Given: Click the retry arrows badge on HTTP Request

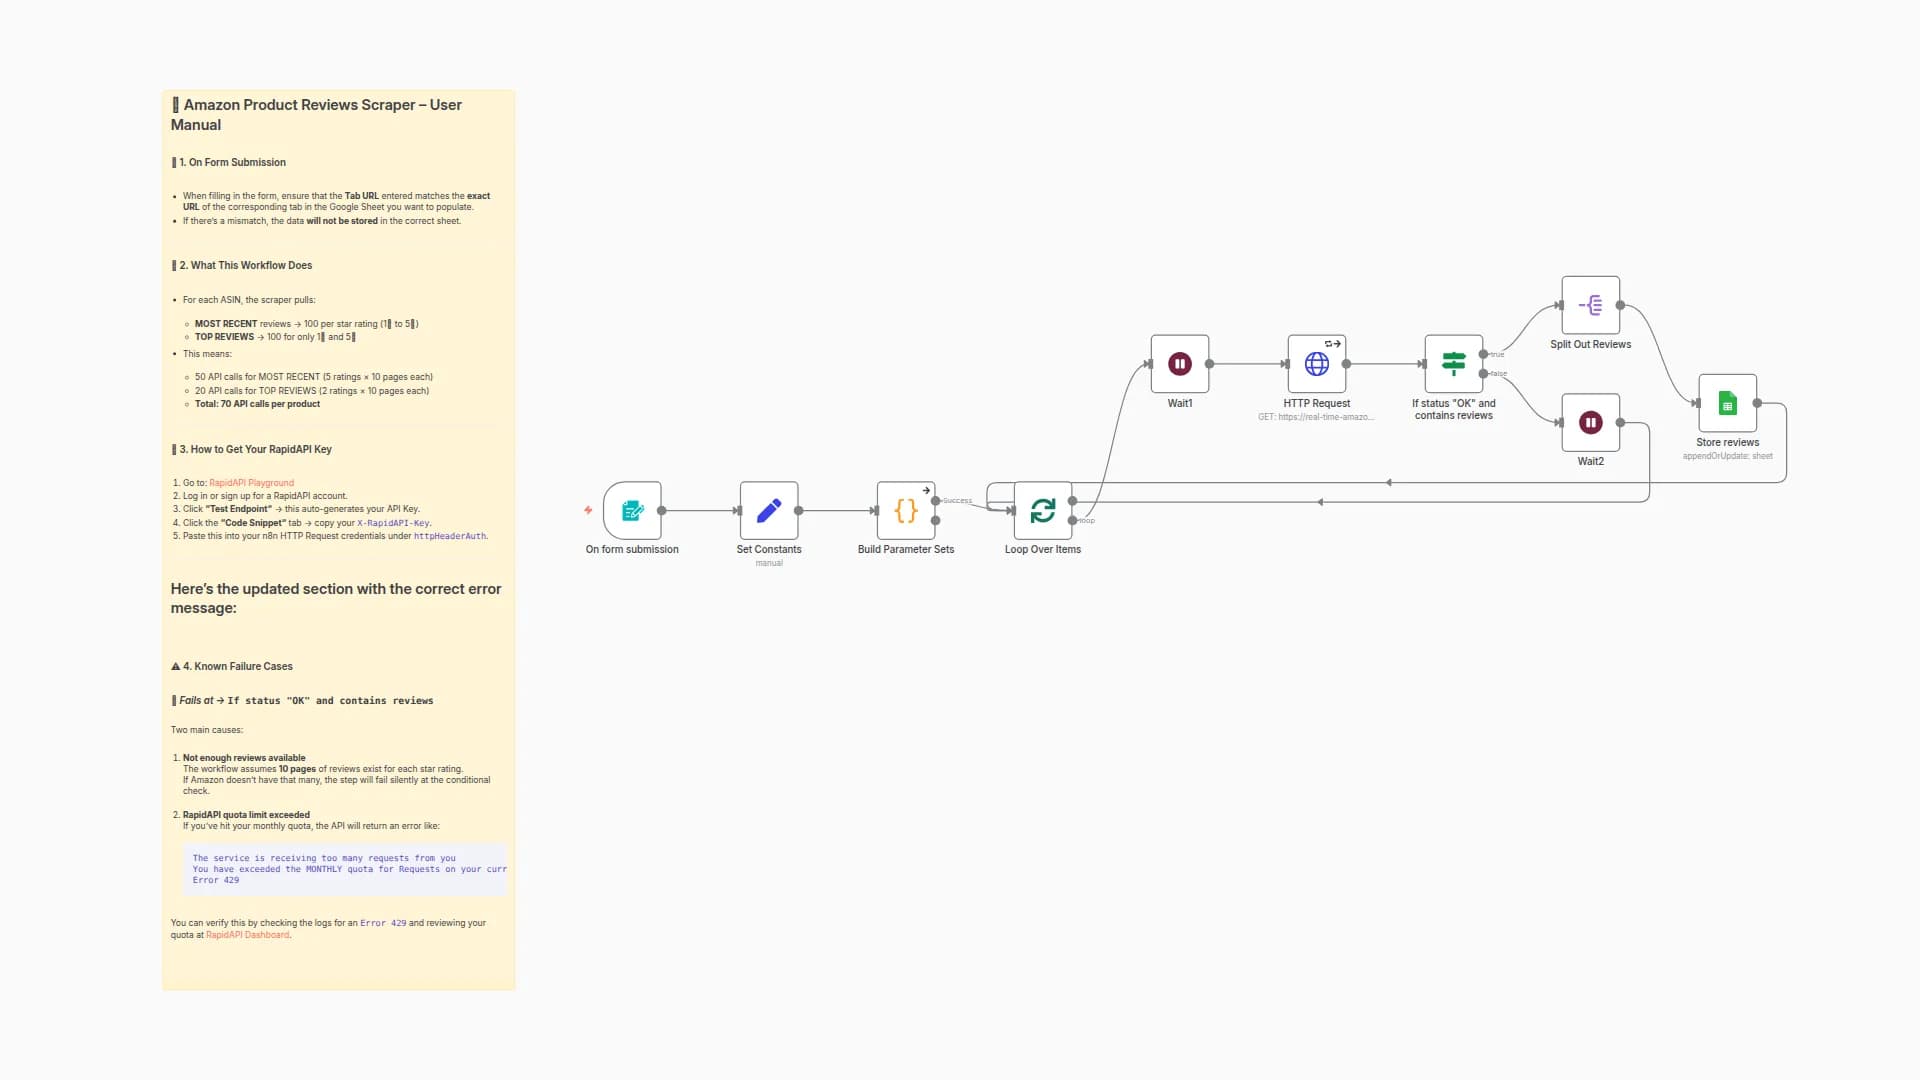Looking at the screenshot, I should 1330,343.
